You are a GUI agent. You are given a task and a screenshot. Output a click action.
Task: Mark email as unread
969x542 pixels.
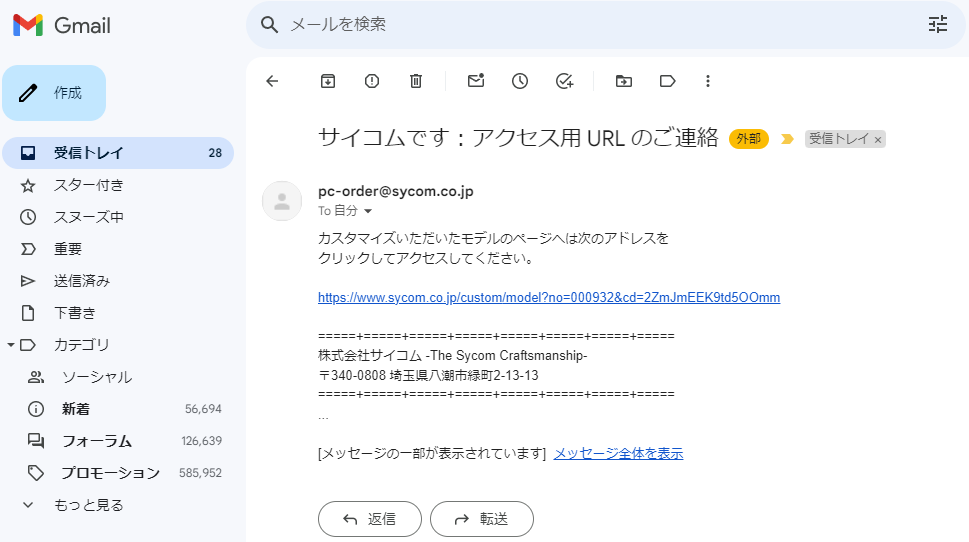coord(476,80)
